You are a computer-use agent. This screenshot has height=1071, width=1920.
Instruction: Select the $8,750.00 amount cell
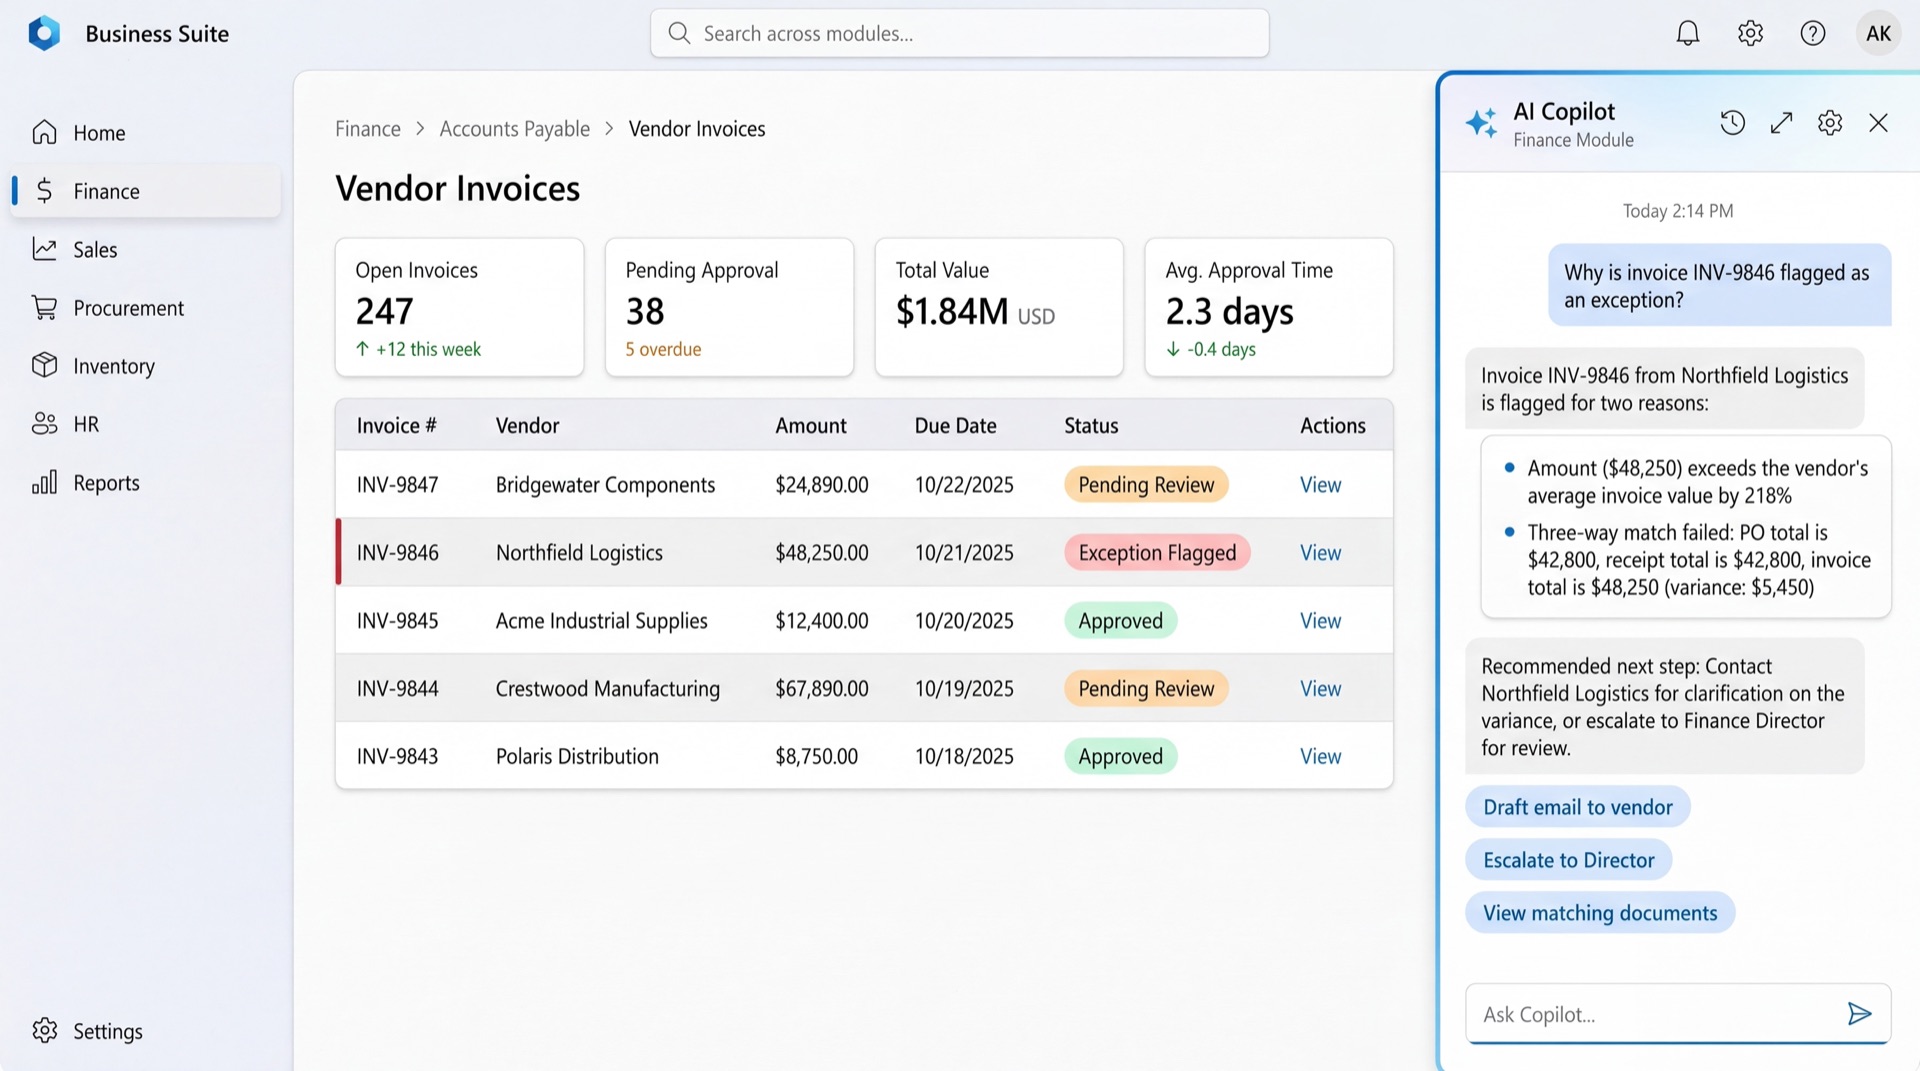click(816, 757)
